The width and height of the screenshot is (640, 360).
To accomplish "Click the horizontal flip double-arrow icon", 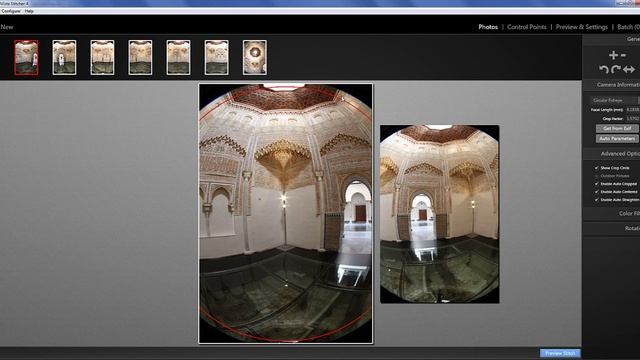I will (629, 69).
